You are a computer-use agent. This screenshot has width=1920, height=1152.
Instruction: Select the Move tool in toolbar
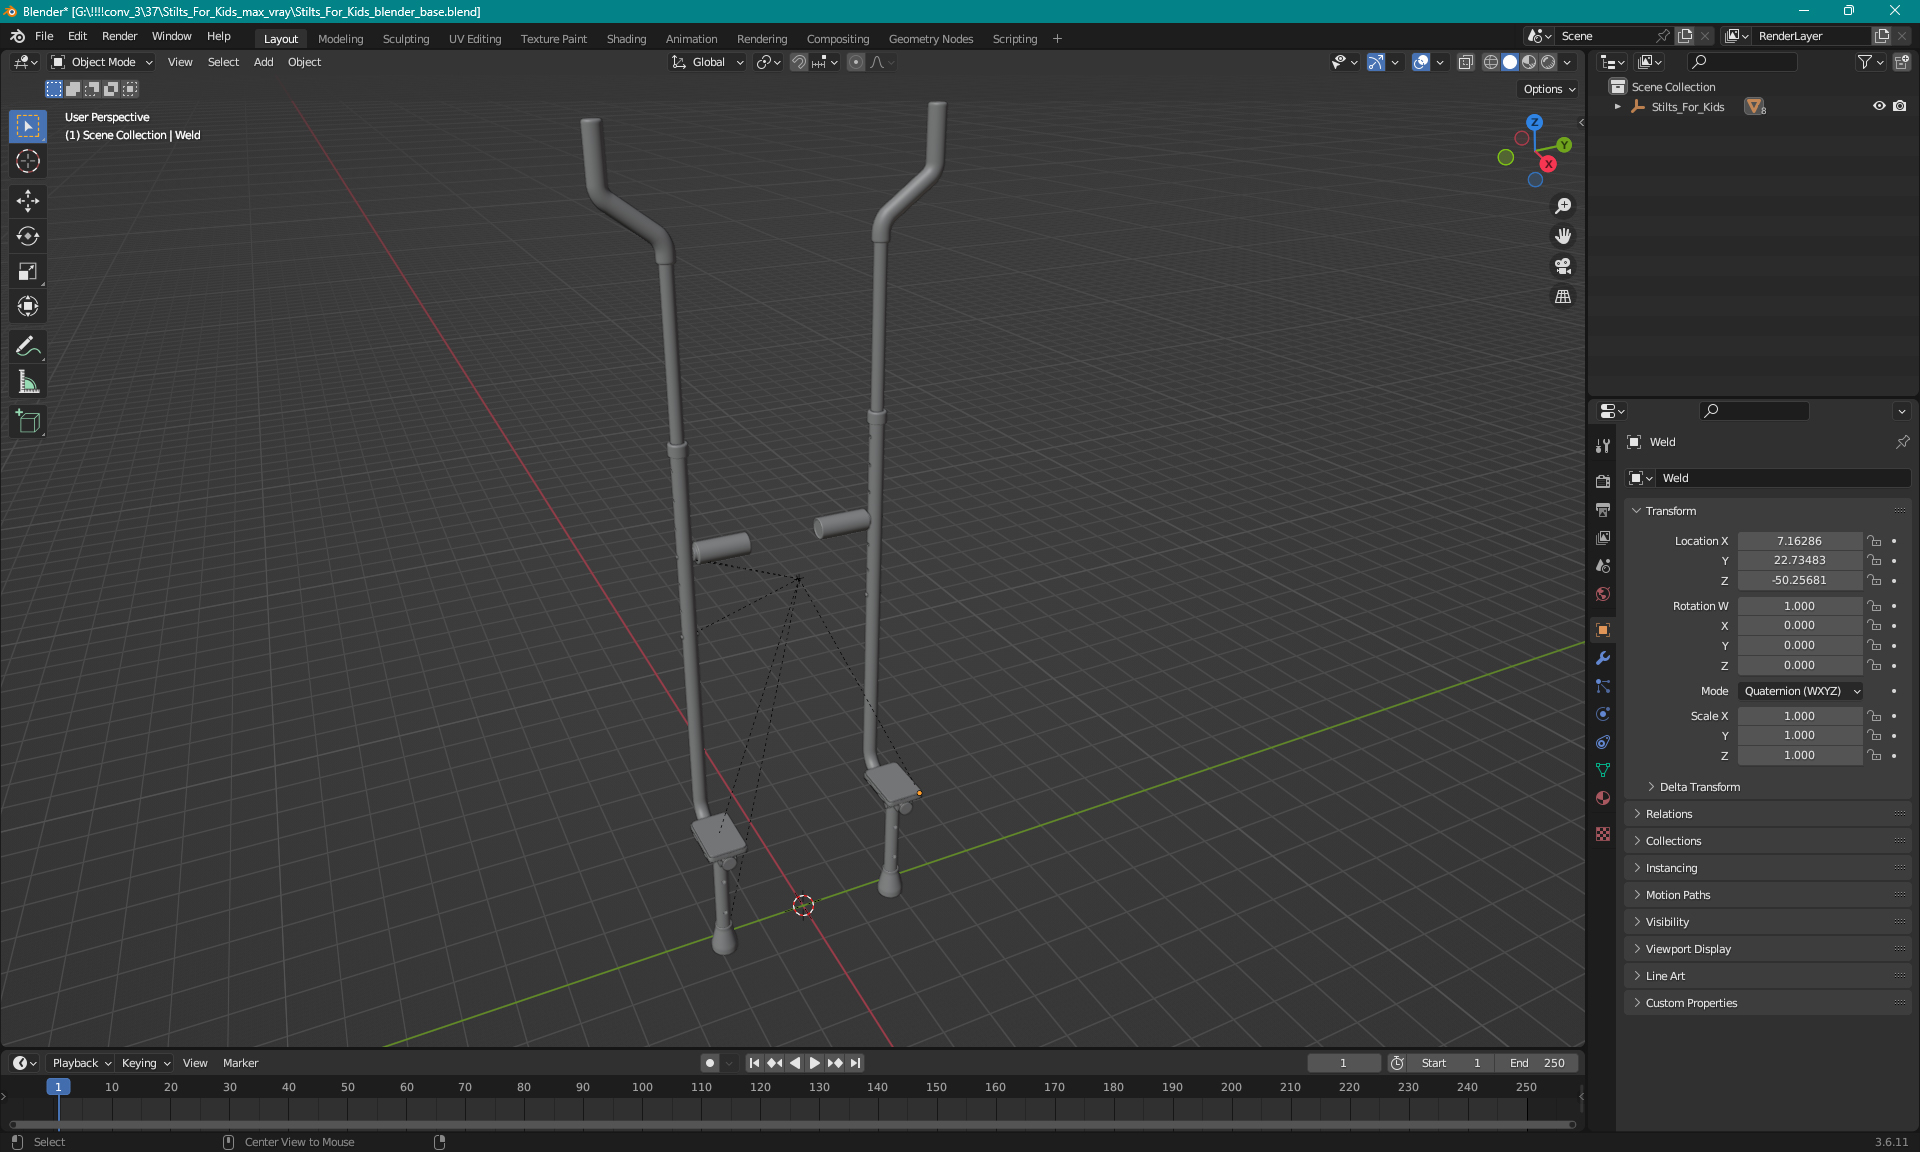(29, 200)
